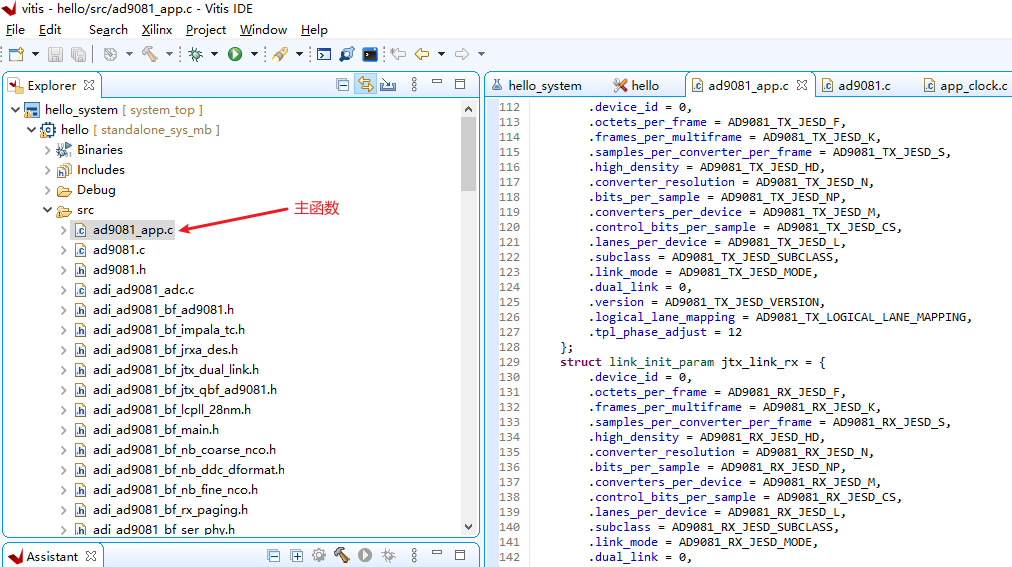Click the yellow Back arrow icon
The width and height of the screenshot is (1012, 567).
pyautogui.click(x=422, y=54)
